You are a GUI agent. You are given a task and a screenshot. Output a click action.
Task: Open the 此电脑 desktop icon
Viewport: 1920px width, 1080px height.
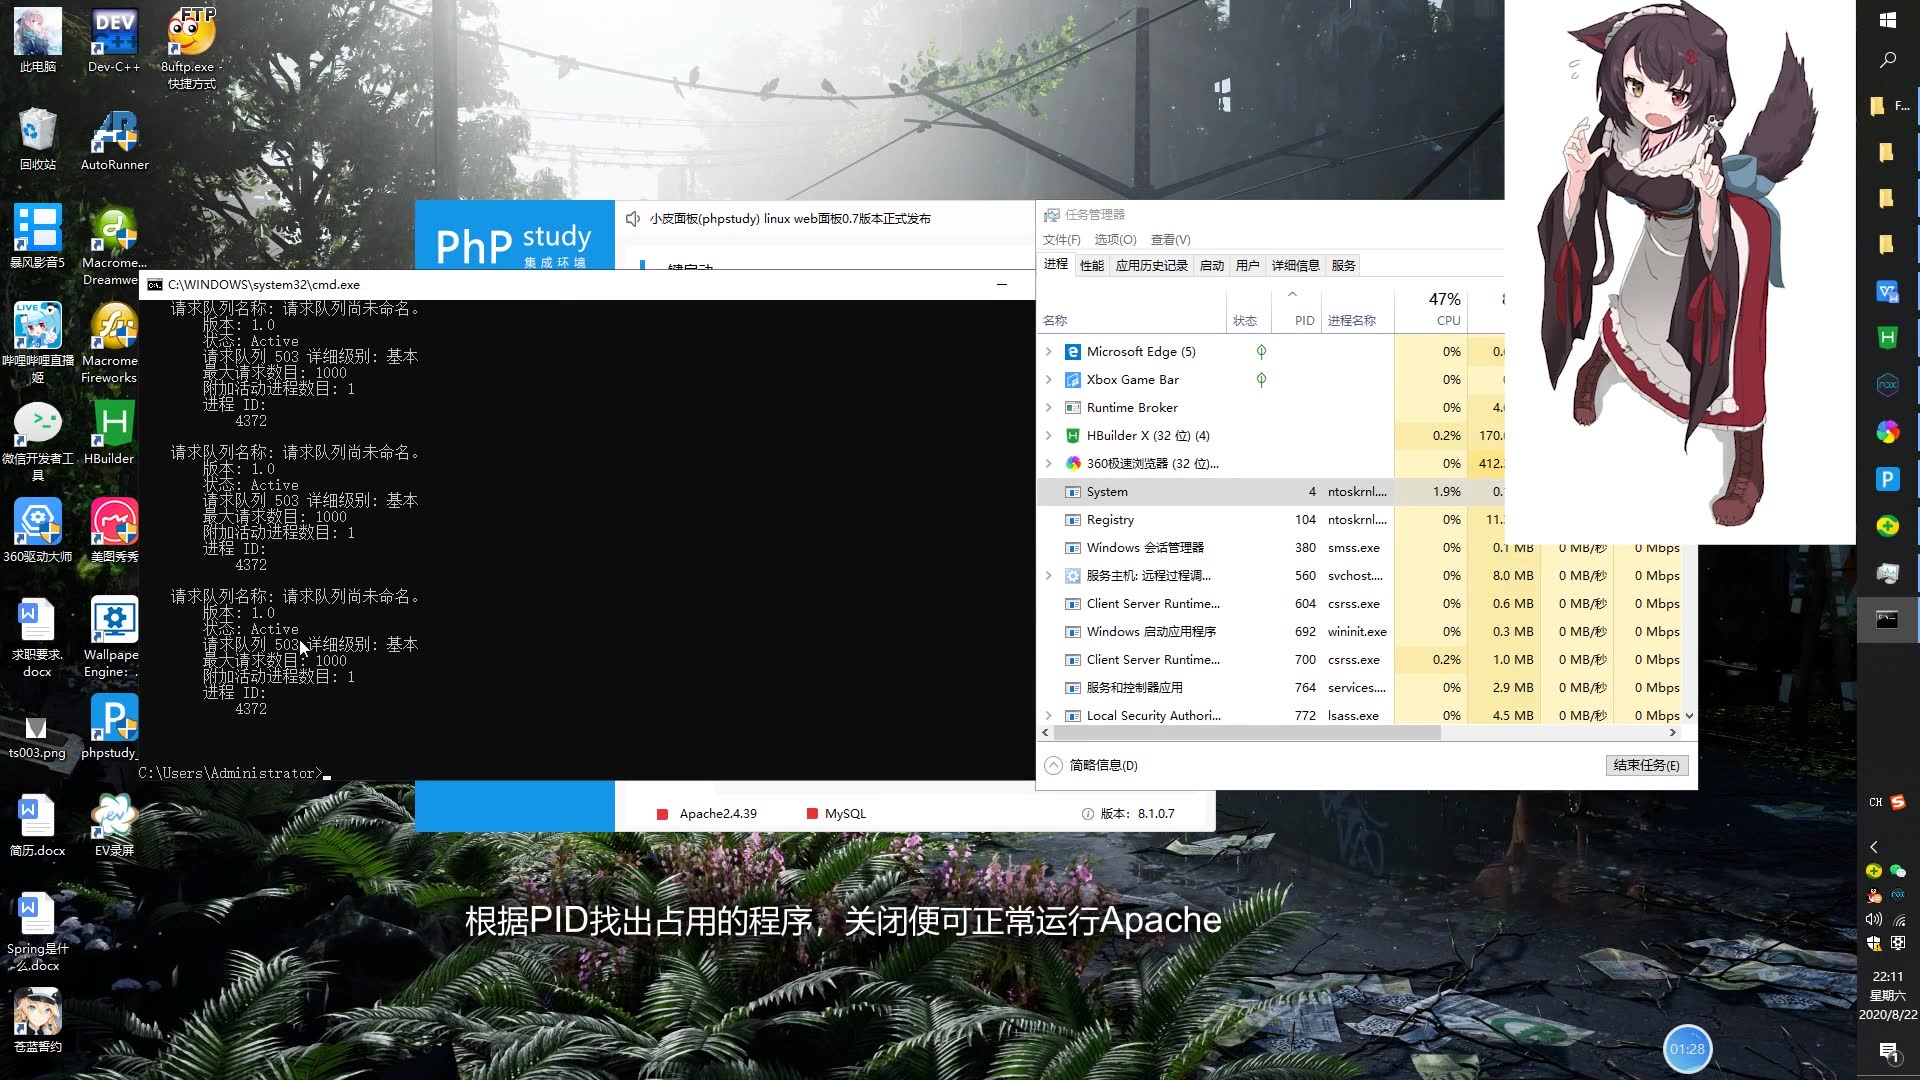[x=38, y=40]
